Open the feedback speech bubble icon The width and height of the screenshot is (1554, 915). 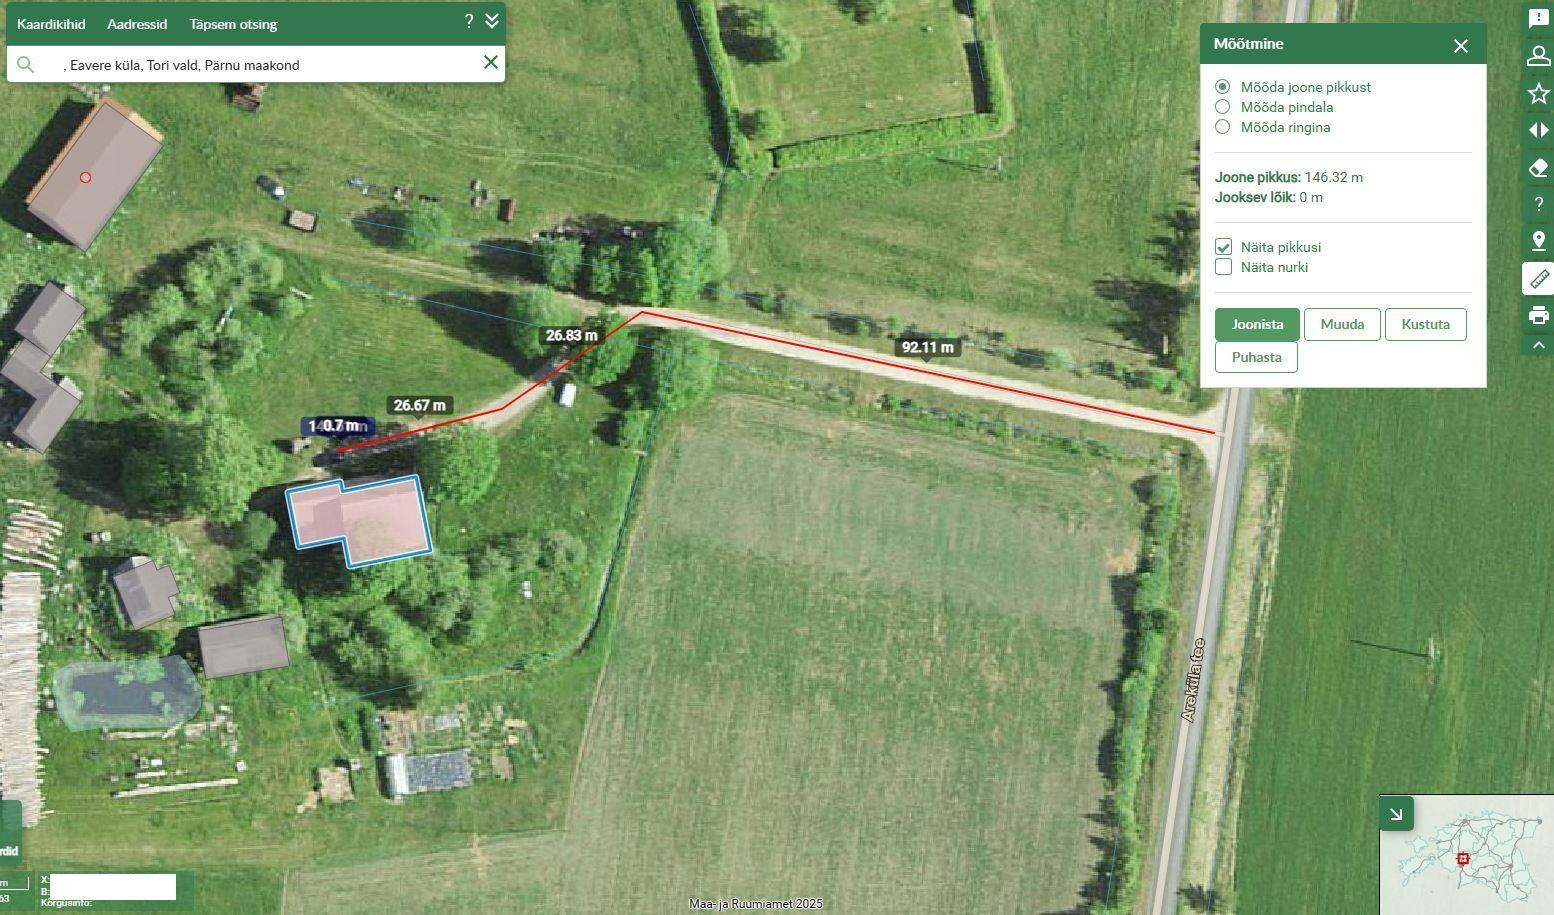pos(1538,19)
